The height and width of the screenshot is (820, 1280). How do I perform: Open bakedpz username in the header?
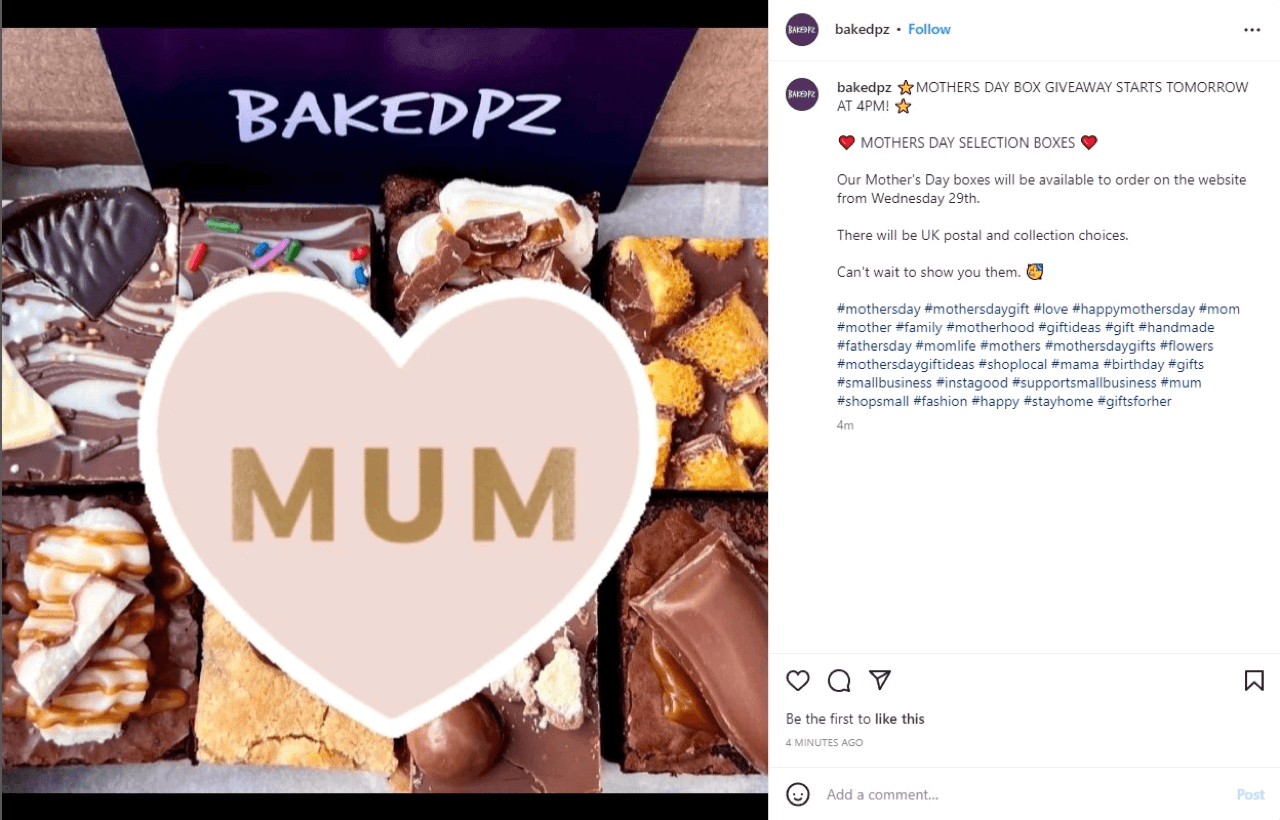click(x=862, y=30)
